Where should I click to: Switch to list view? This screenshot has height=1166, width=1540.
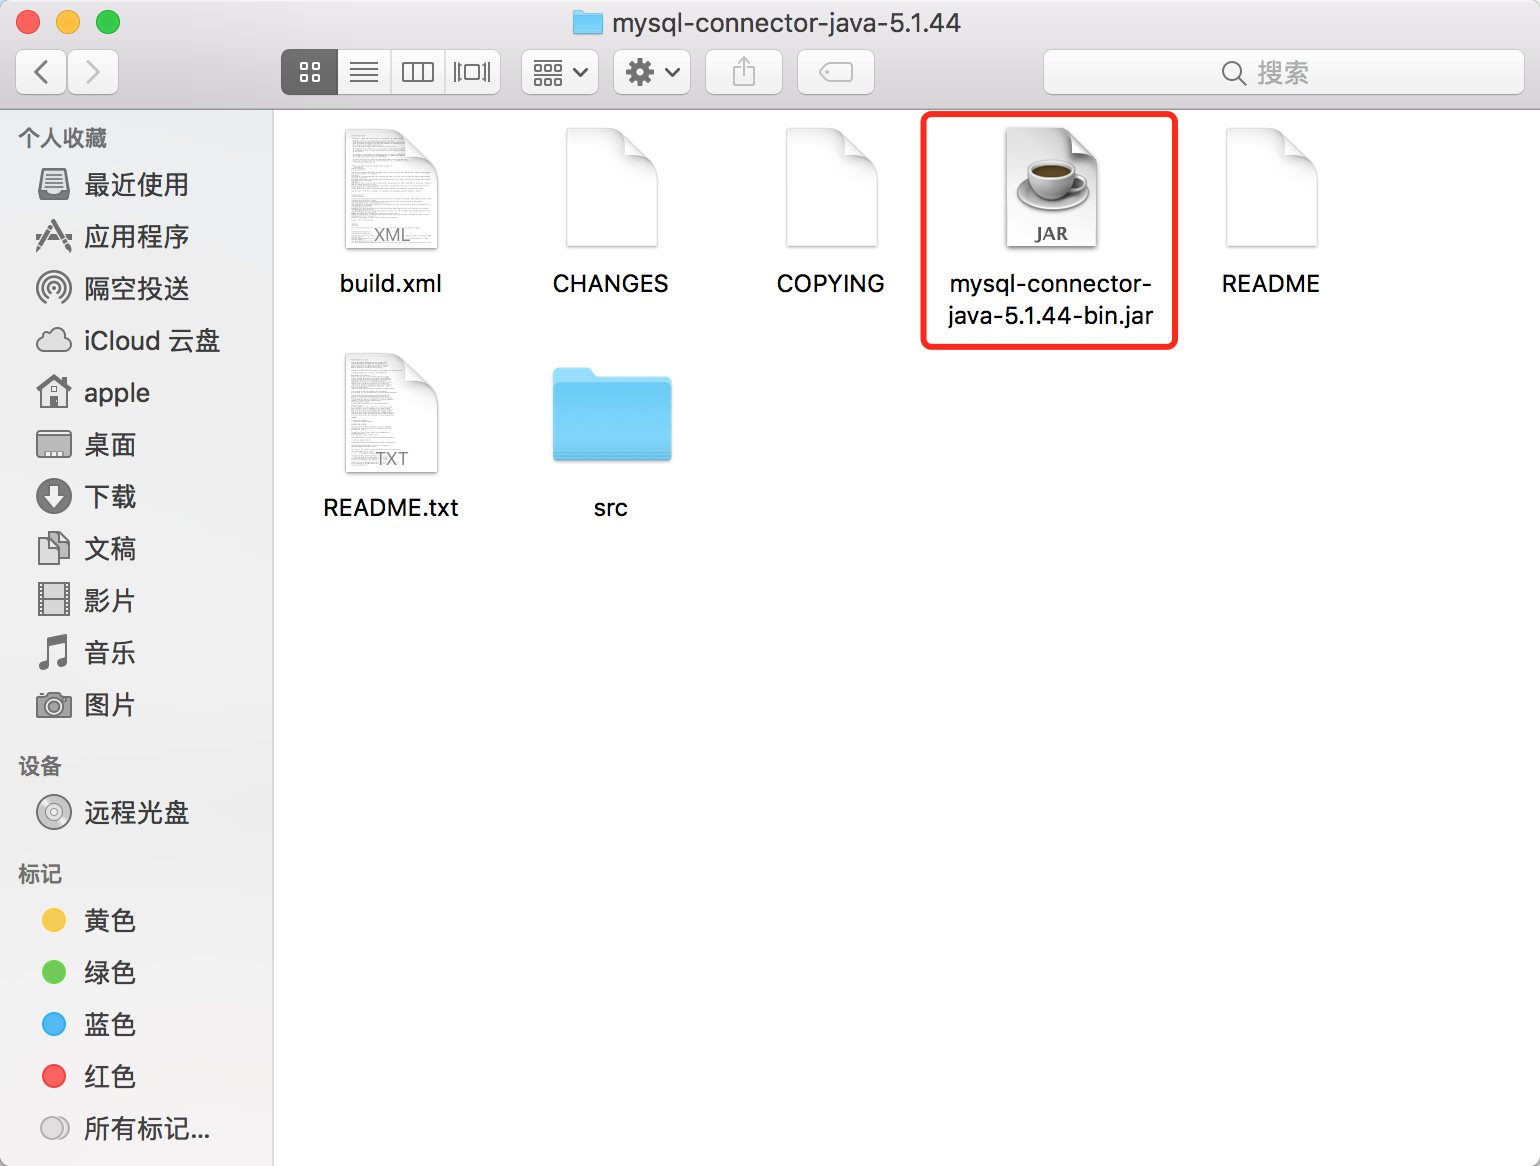364,72
